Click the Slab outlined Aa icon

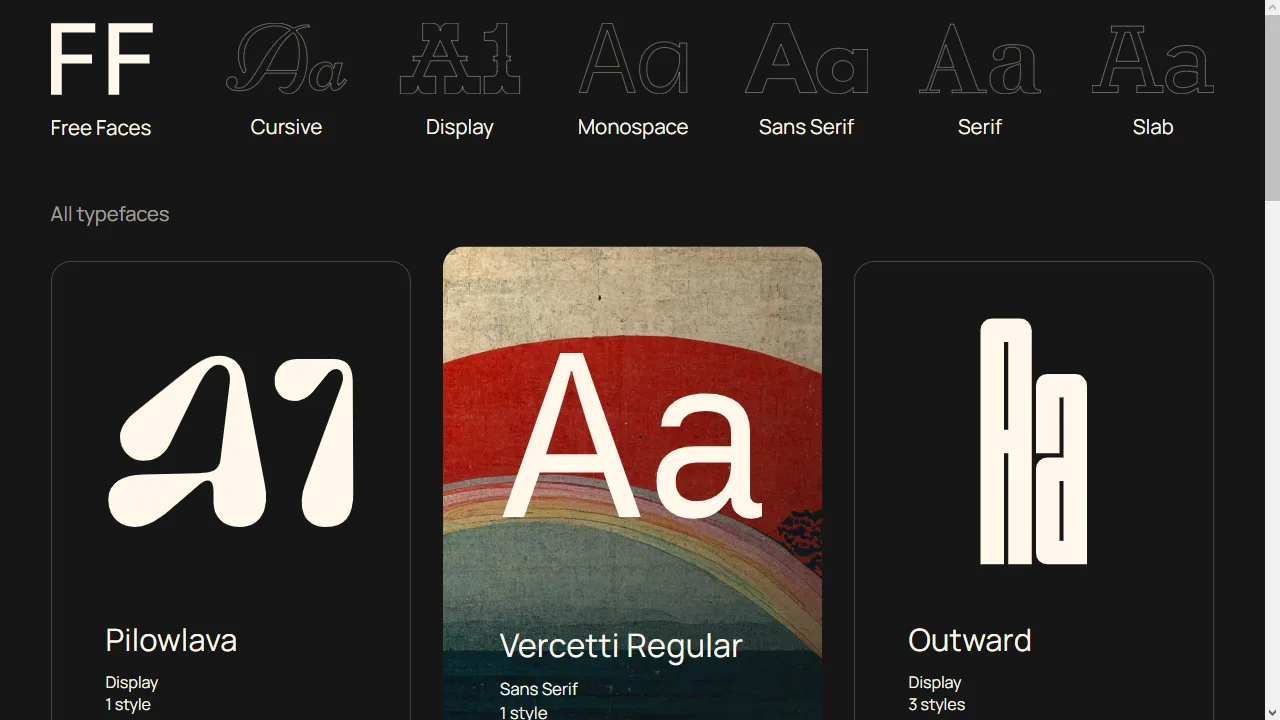pyautogui.click(x=1153, y=58)
